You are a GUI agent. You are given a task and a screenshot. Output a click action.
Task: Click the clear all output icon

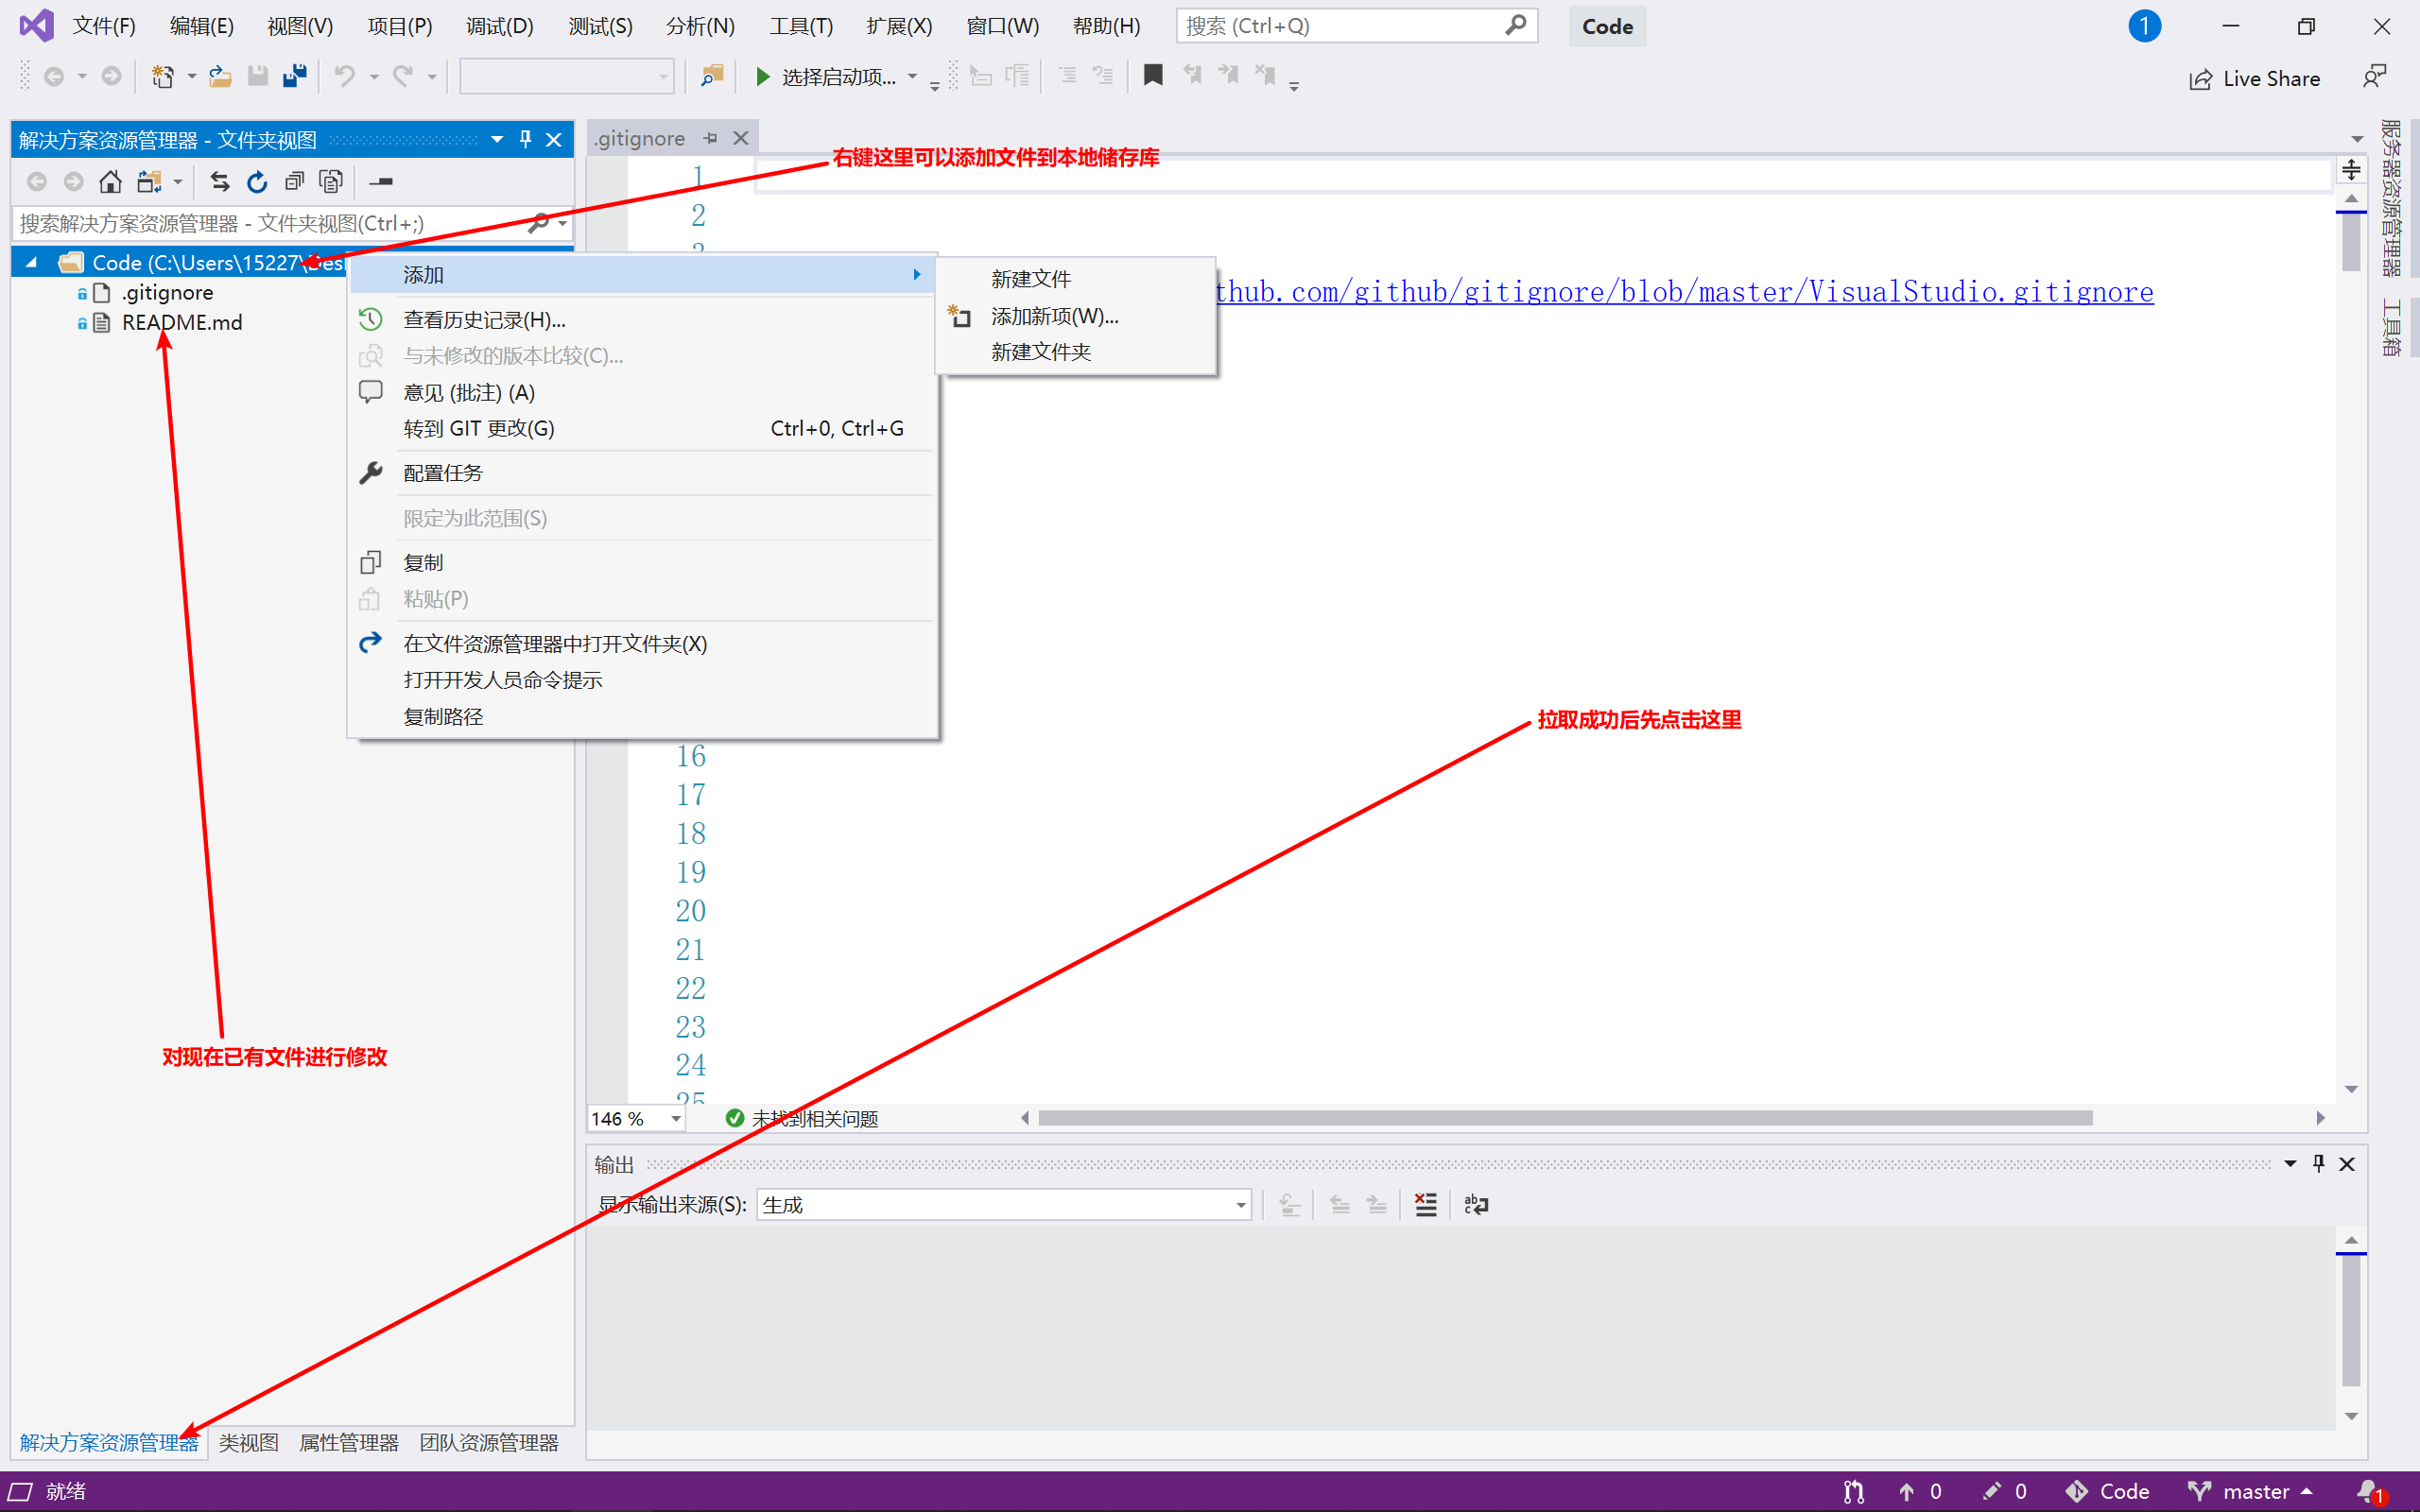tap(1426, 1205)
